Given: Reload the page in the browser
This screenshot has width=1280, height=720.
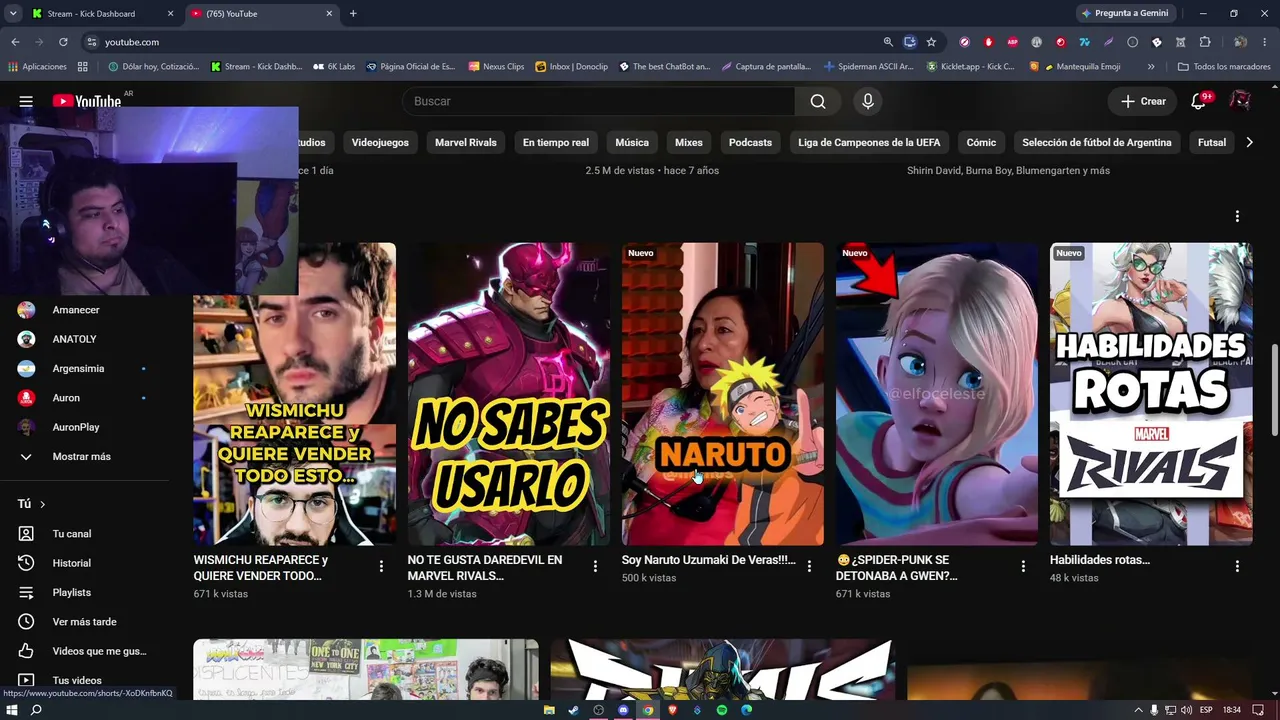Looking at the screenshot, I should click(x=63, y=42).
